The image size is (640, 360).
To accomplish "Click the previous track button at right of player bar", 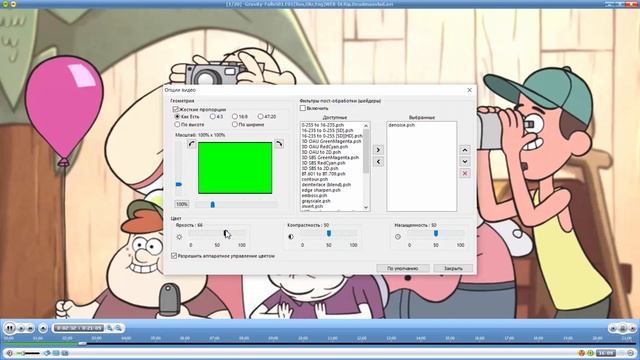I will 613,328.
